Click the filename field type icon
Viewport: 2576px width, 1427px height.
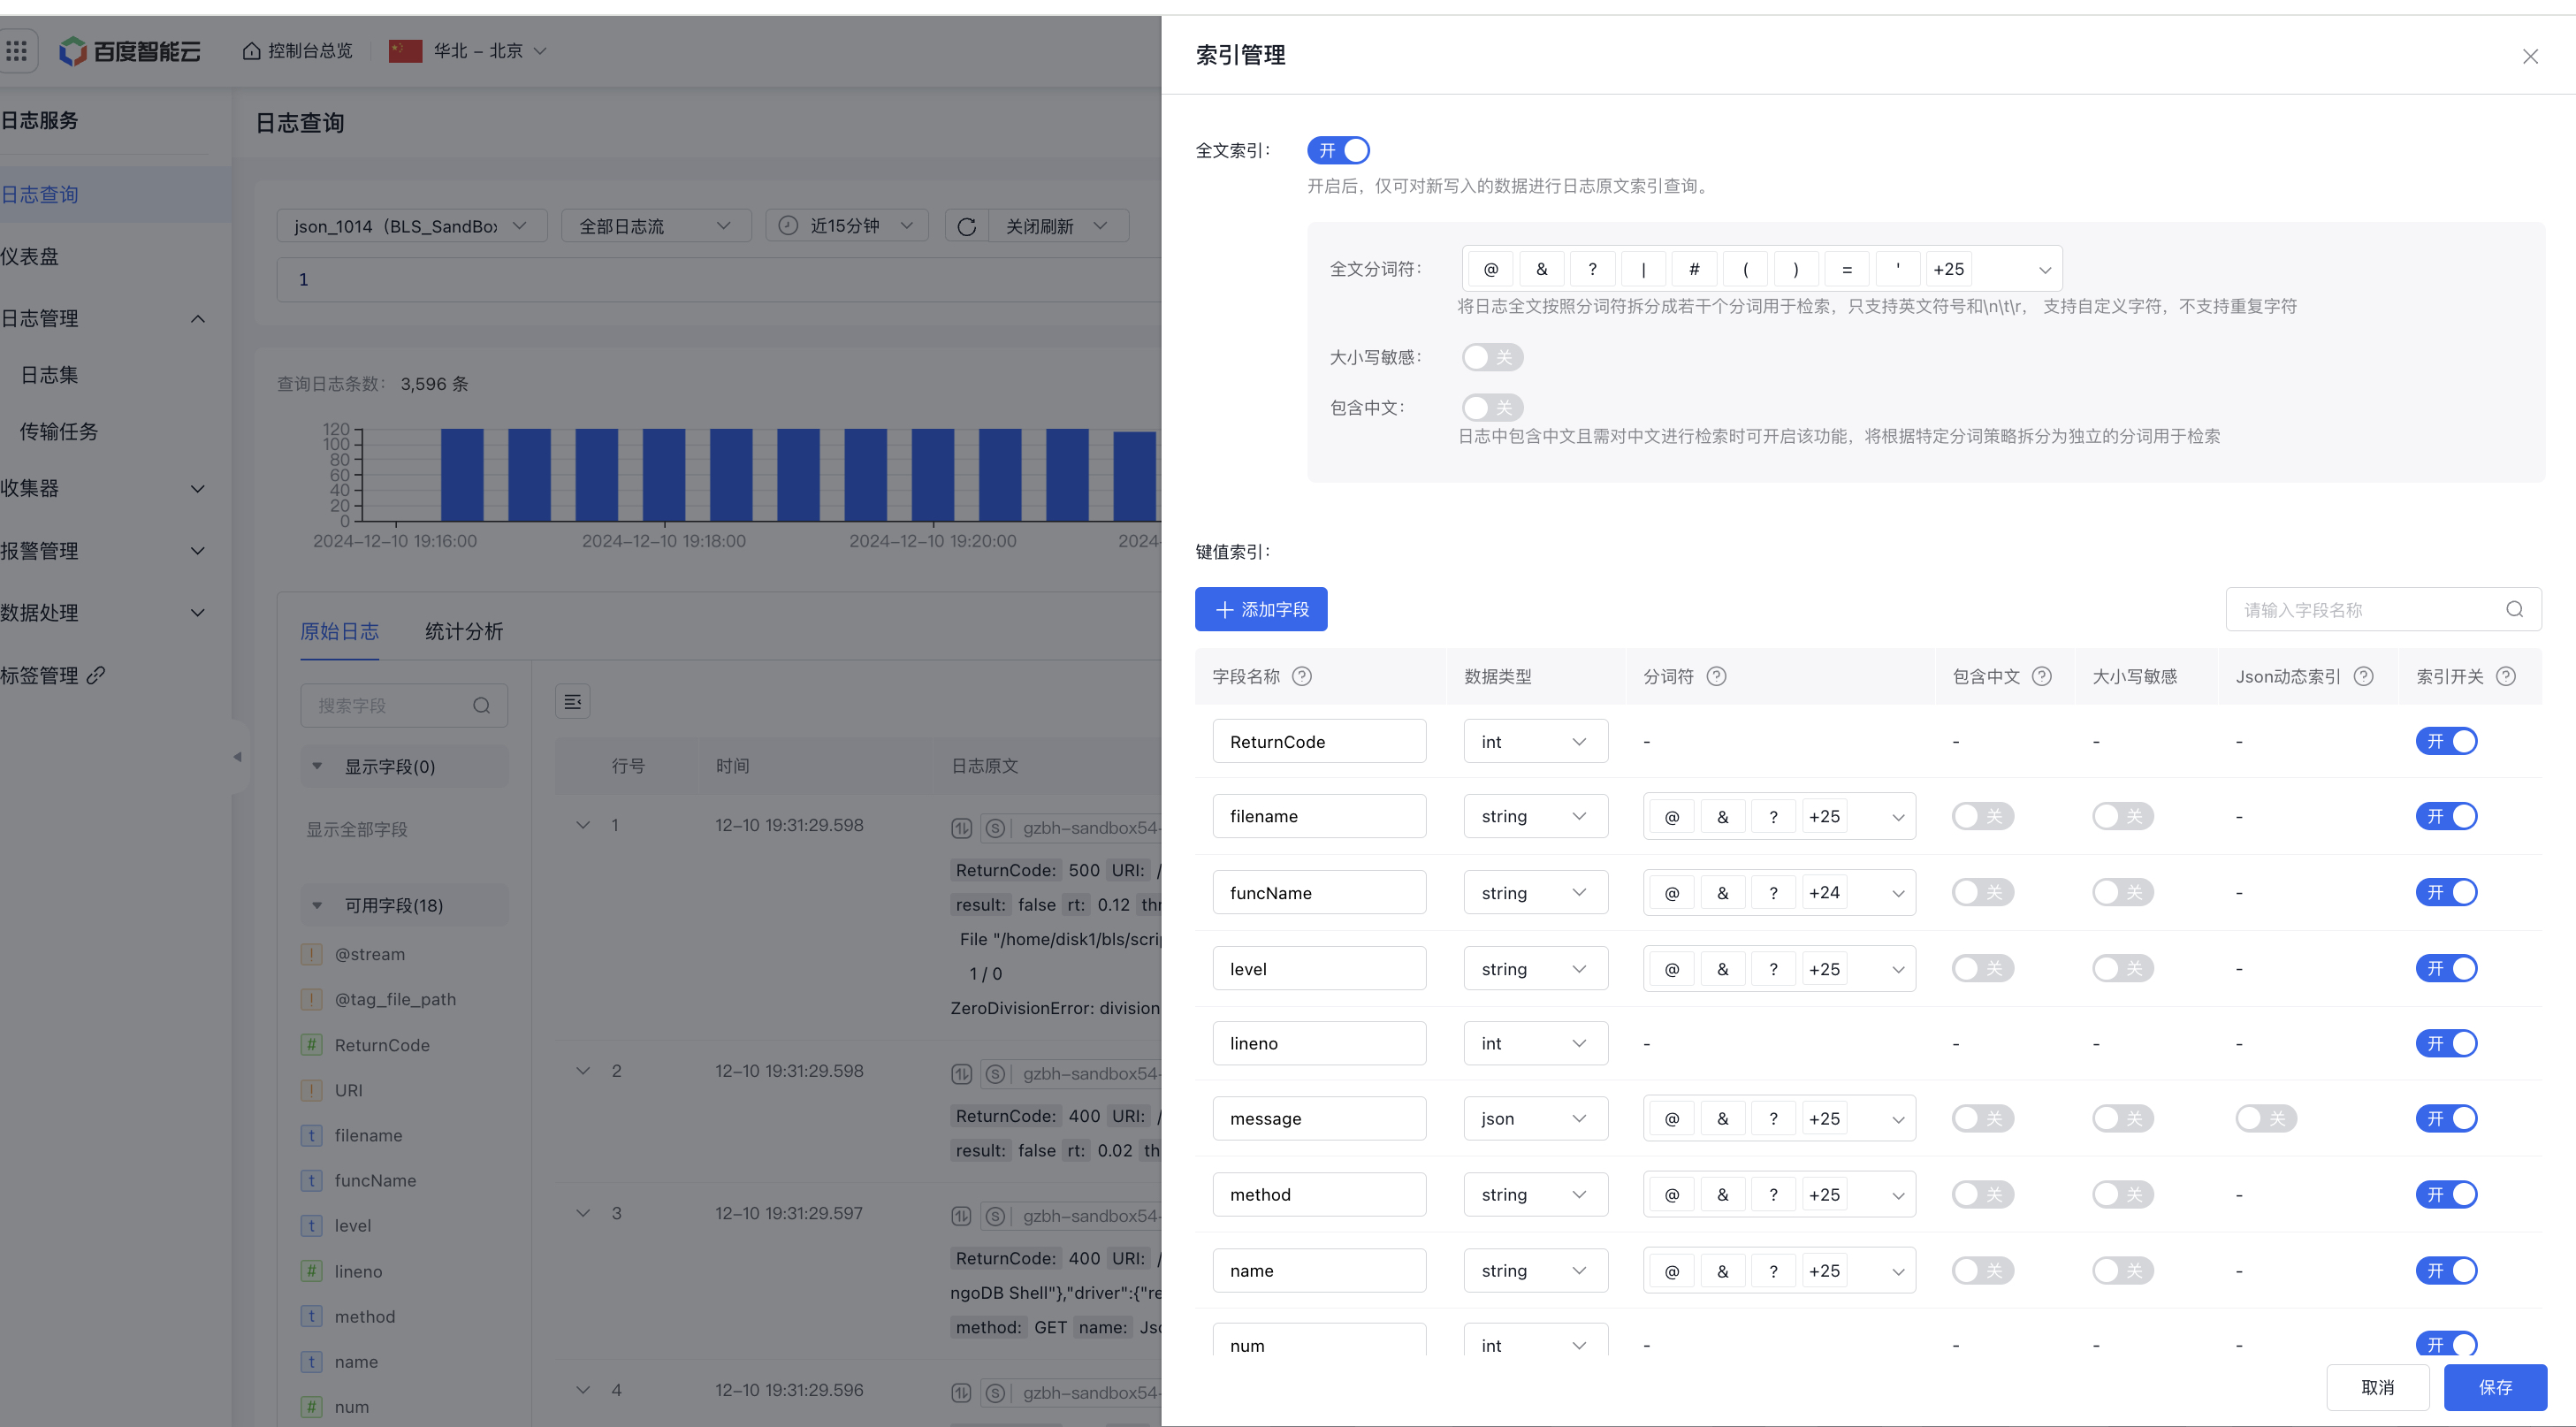coord(312,1136)
